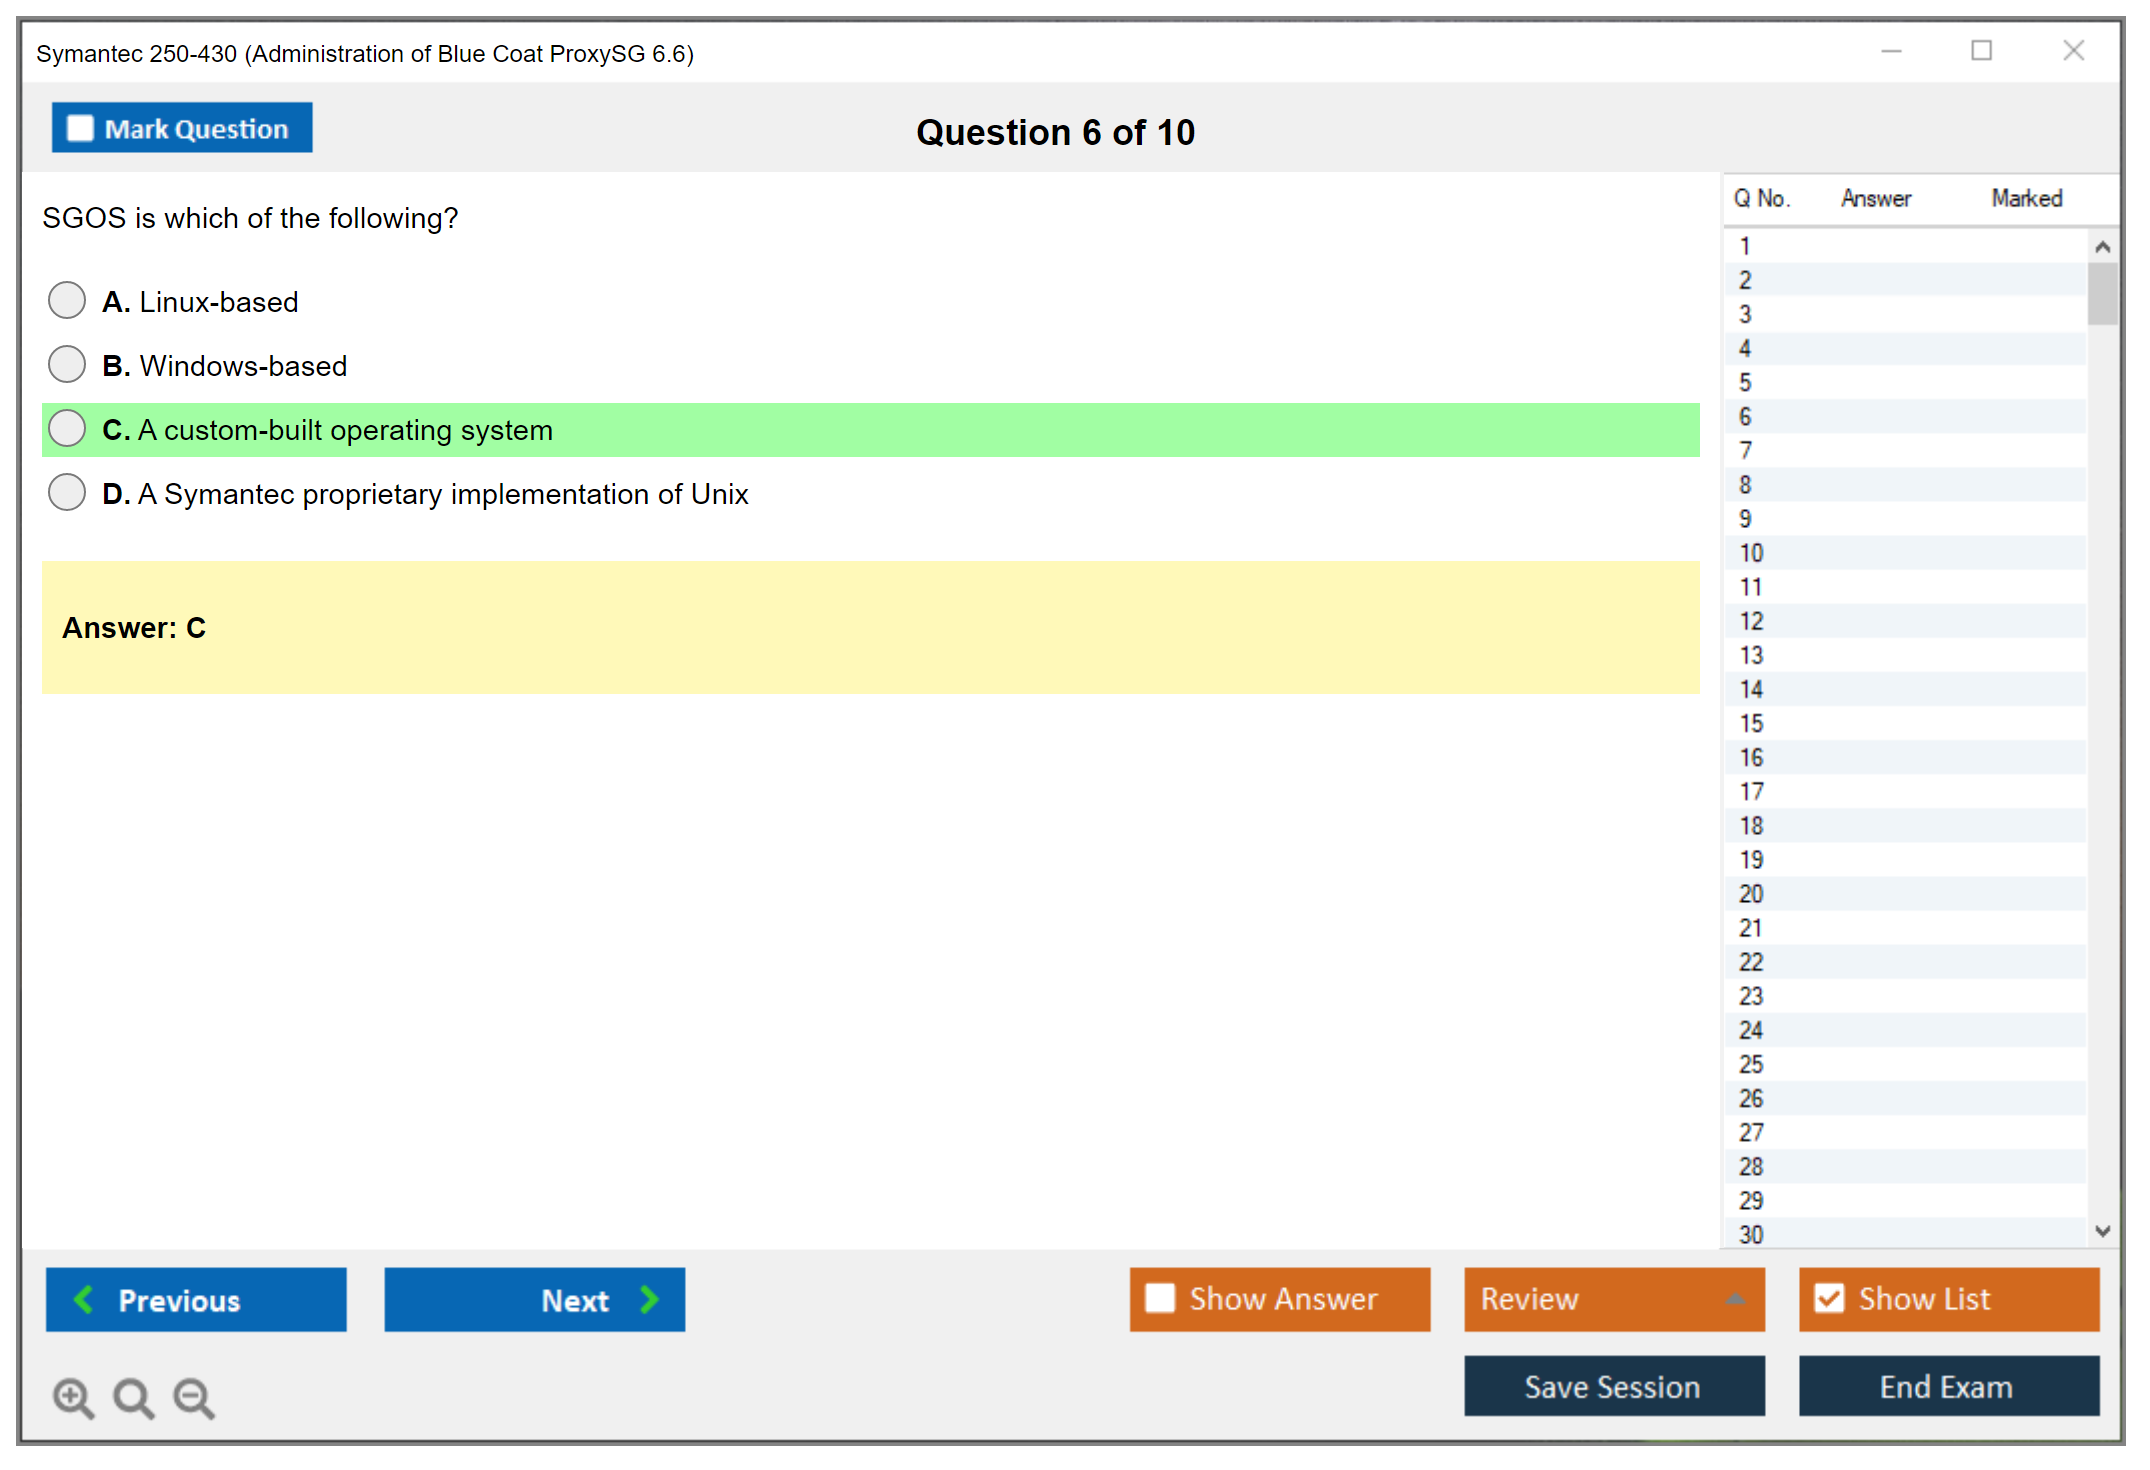This screenshot has width=2150, height=1470.
Task: Click the zoom reset magnifier icon
Action: click(x=133, y=1397)
